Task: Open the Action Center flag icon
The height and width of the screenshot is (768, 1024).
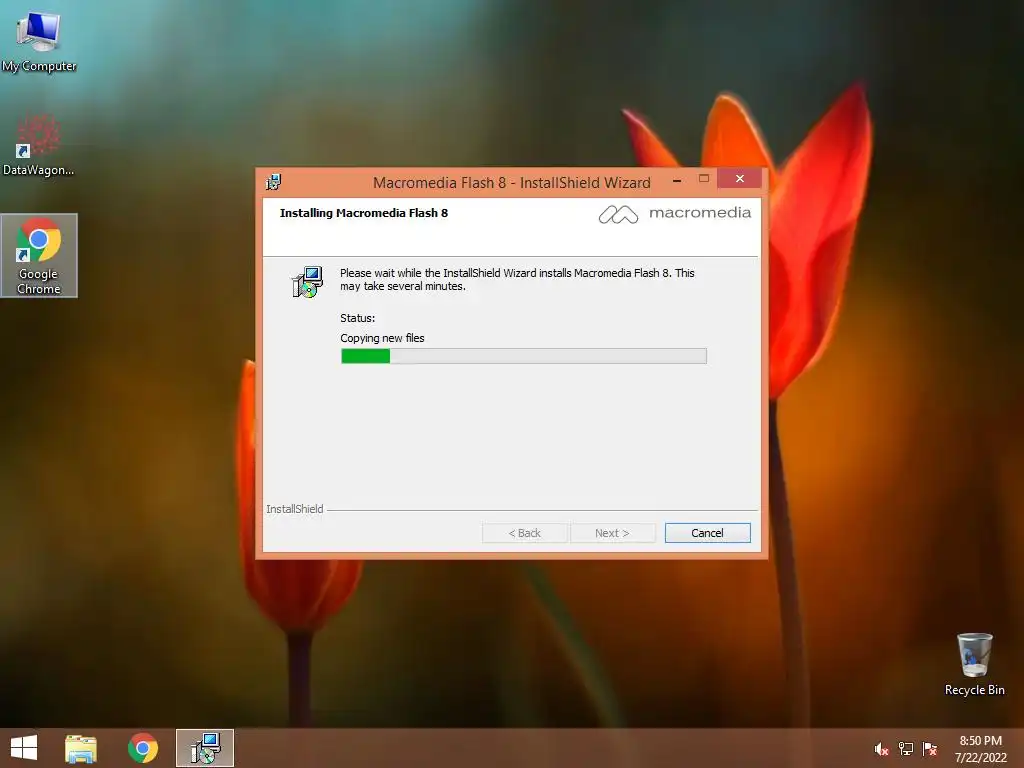Action: click(929, 749)
